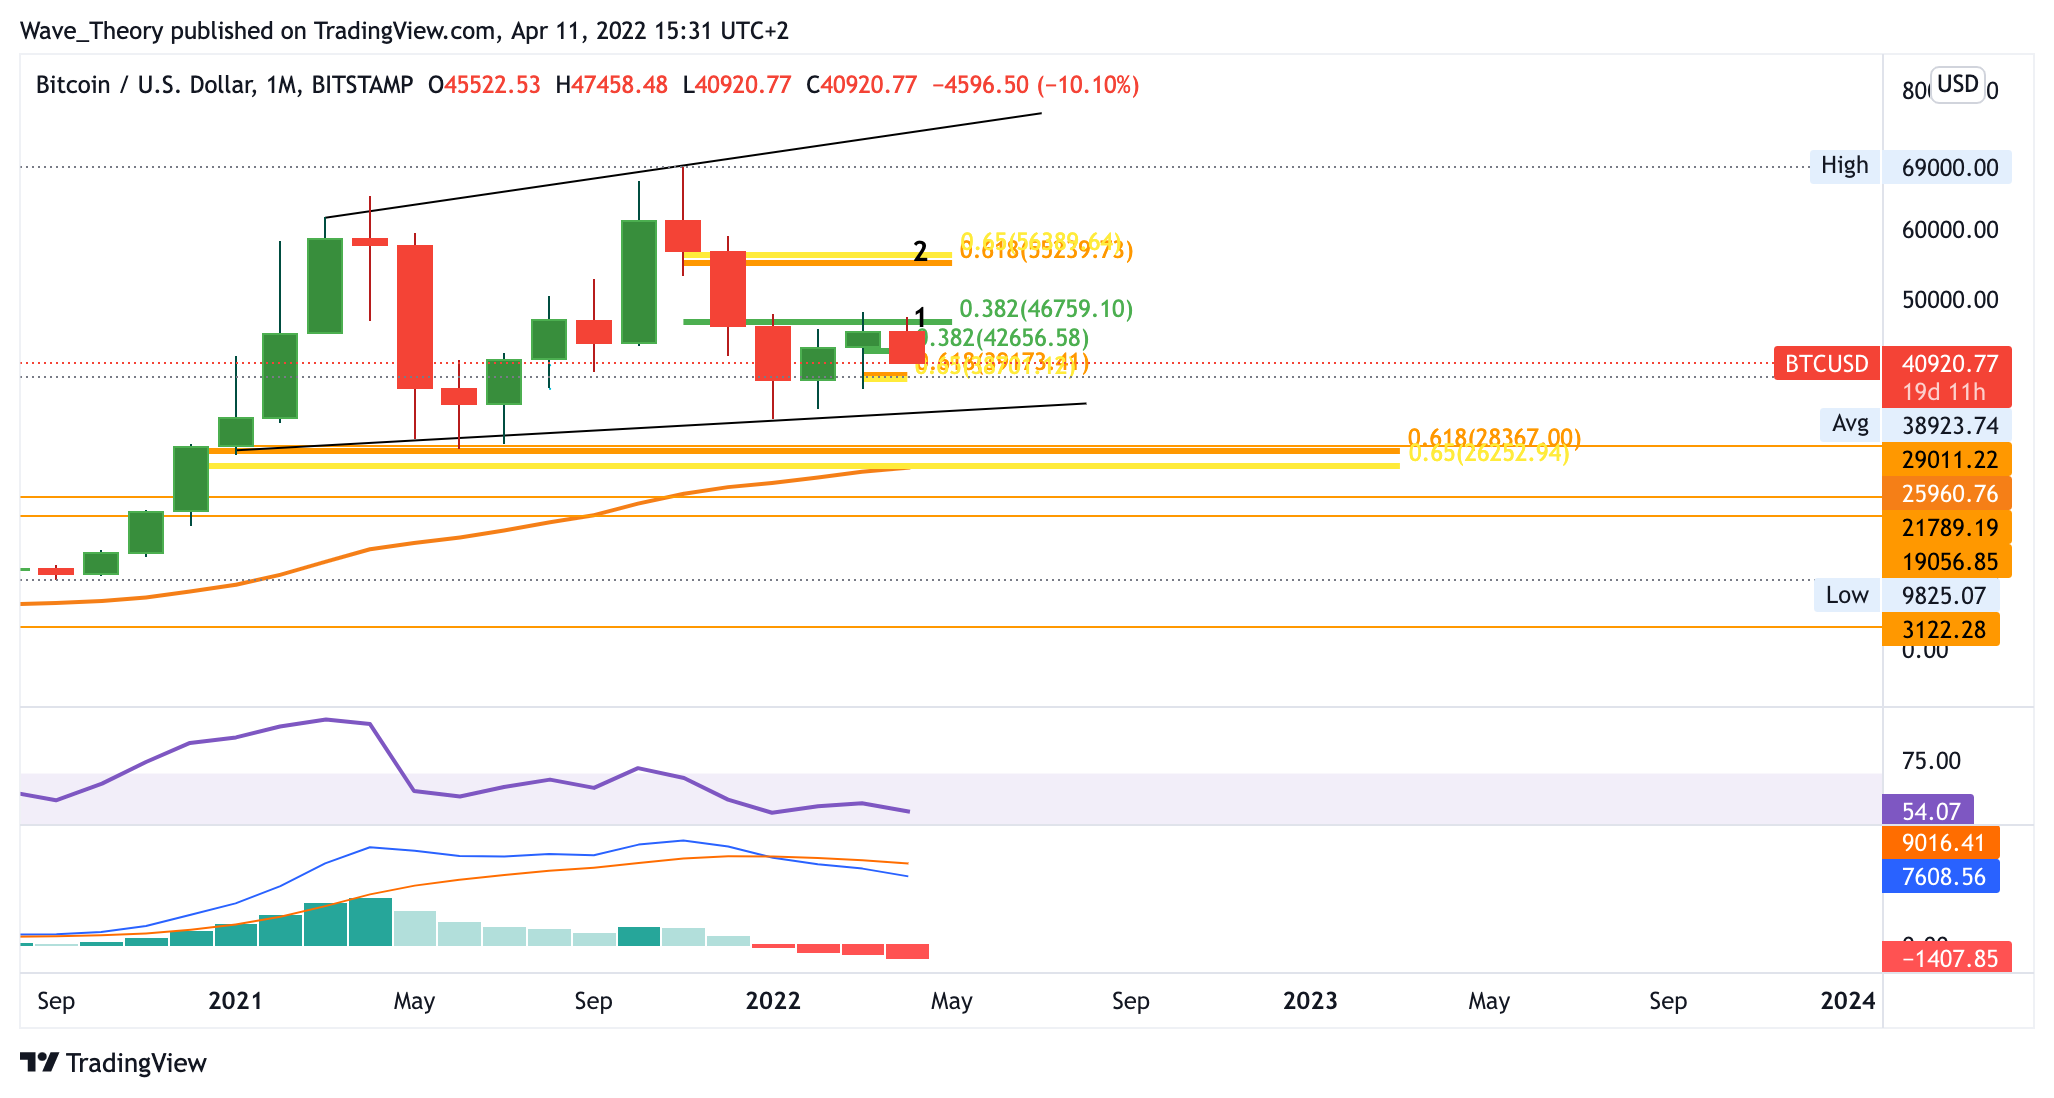Click the red histogram -1407.85 value tag
Image resolution: width=2054 pixels, height=1098 pixels.
1946,959
